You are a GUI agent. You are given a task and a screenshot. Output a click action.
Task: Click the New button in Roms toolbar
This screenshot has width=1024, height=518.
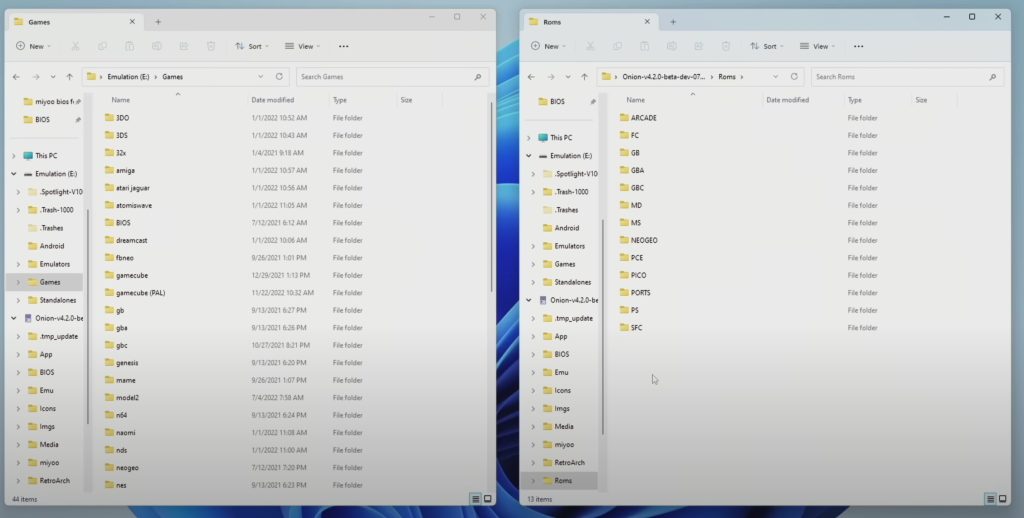(x=548, y=46)
